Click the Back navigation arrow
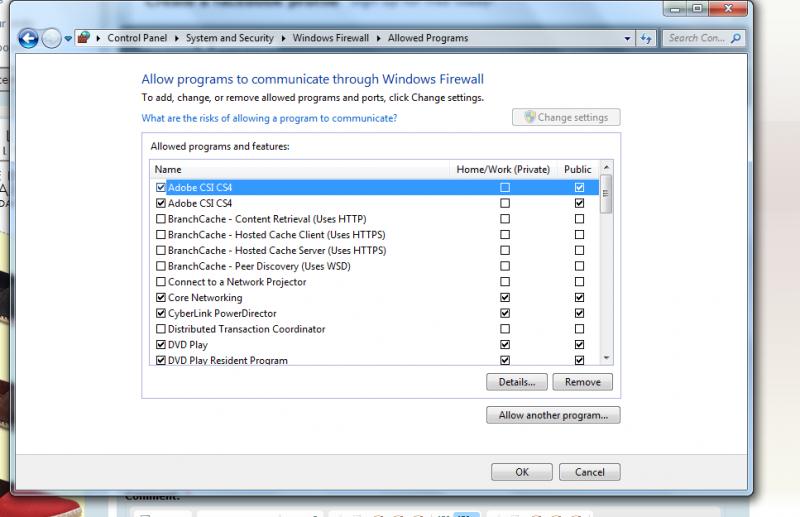Screen dimensions: 800x517 tap(29, 39)
